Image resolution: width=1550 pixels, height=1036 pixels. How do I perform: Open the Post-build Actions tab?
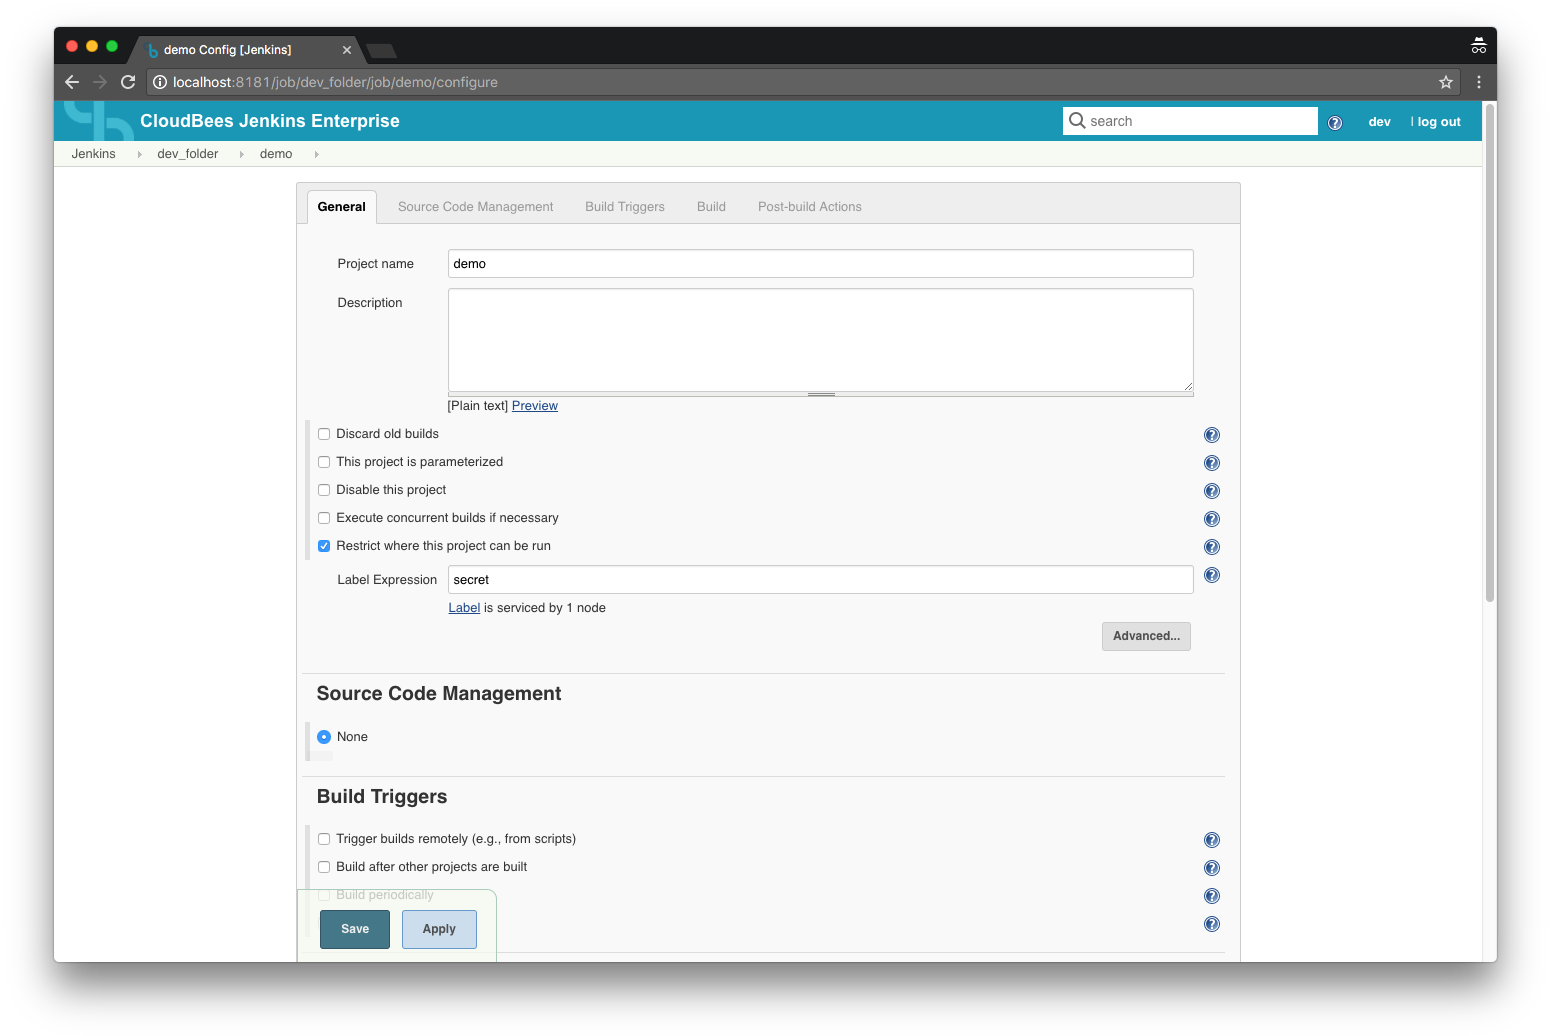(809, 207)
